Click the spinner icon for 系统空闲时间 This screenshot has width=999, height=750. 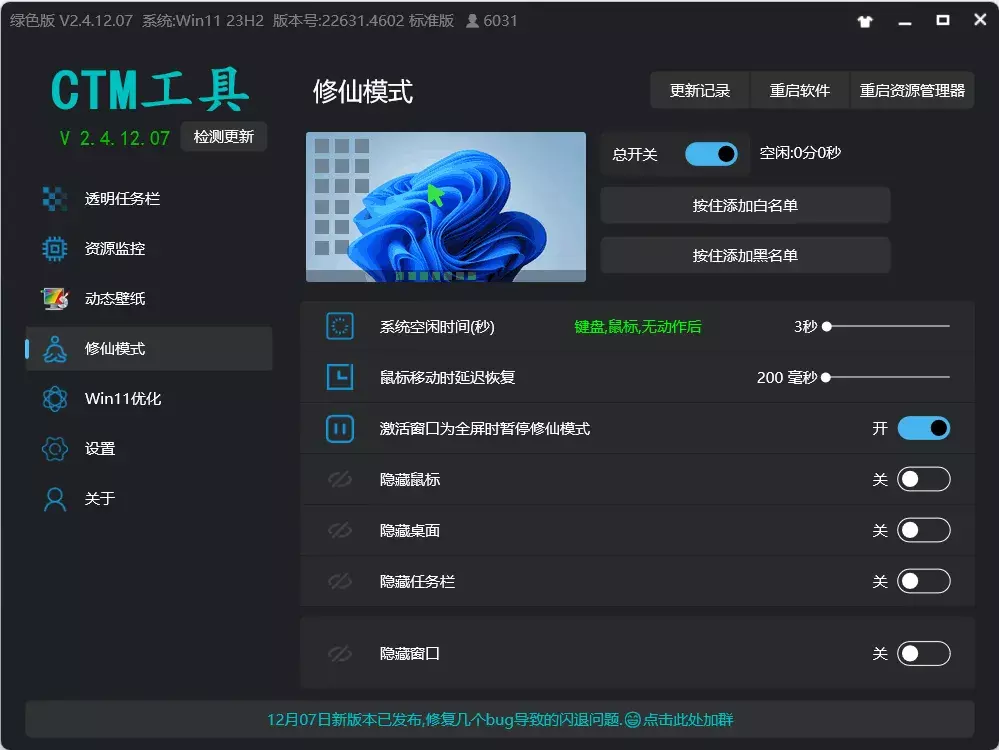coord(340,326)
